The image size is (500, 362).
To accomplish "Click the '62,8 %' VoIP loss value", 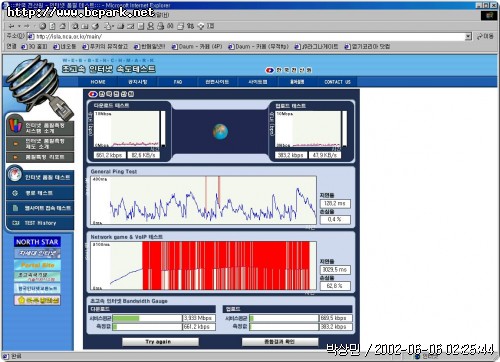I will pos(335,286).
